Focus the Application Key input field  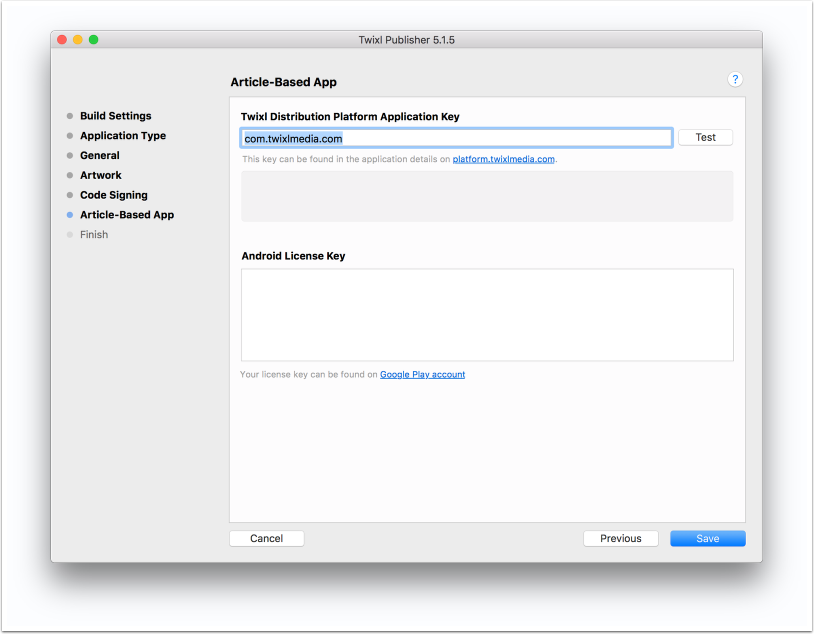(x=456, y=138)
